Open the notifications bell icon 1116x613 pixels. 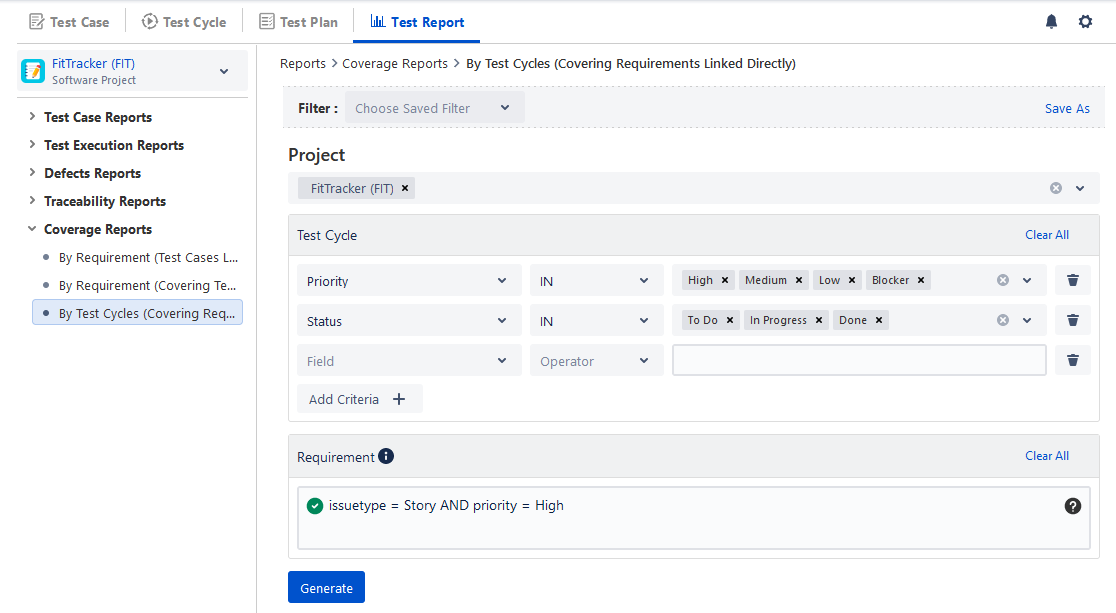[1051, 21]
